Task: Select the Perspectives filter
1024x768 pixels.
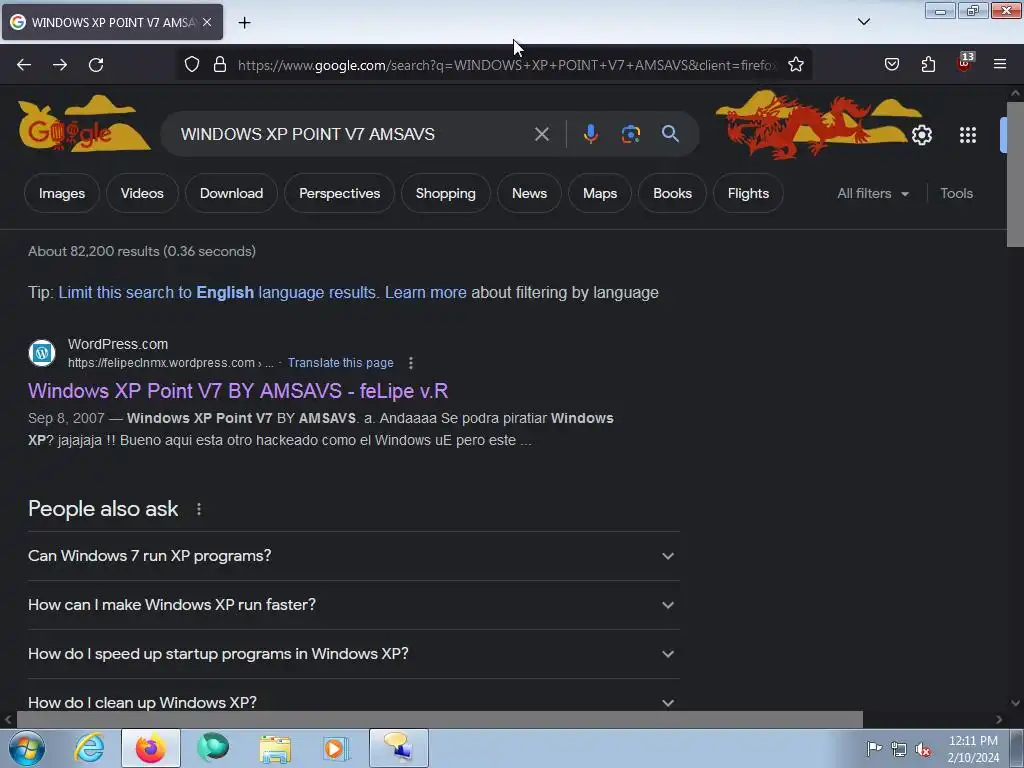Action: click(x=340, y=193)
